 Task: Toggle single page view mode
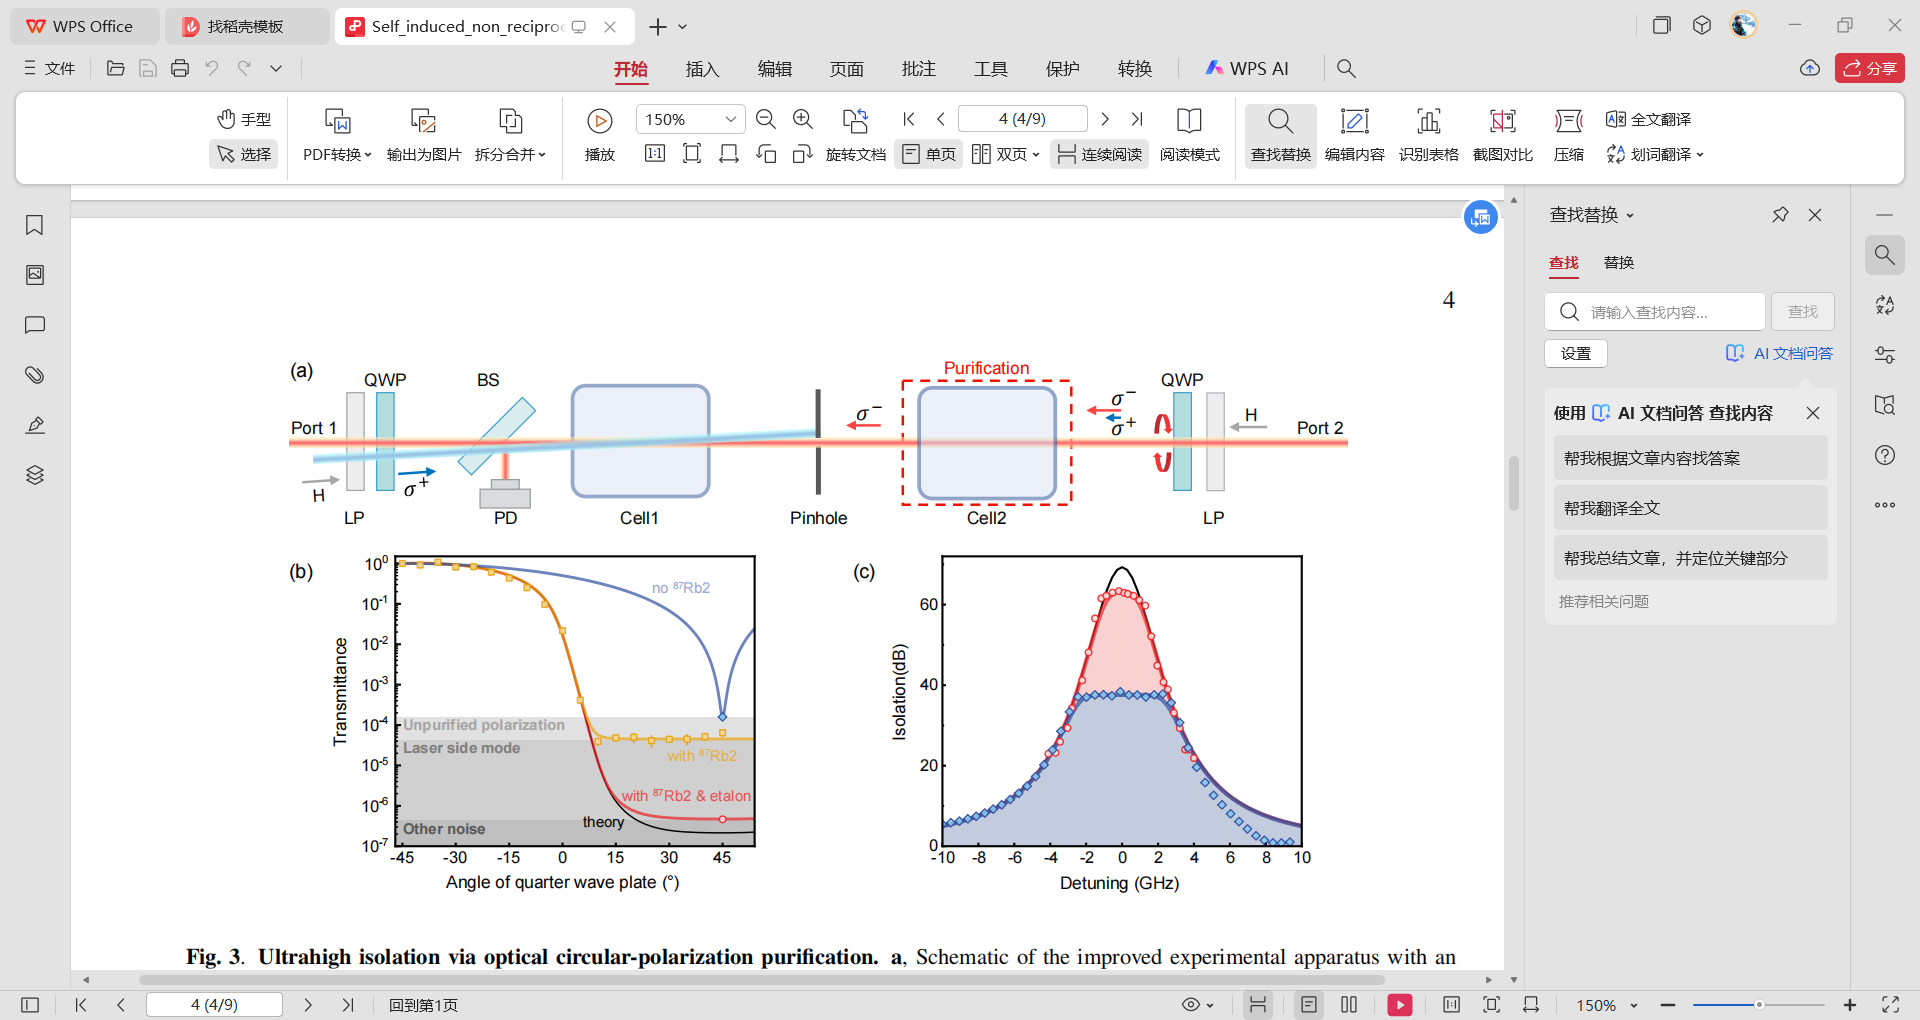pyautogui.click(x=929, y=154)
